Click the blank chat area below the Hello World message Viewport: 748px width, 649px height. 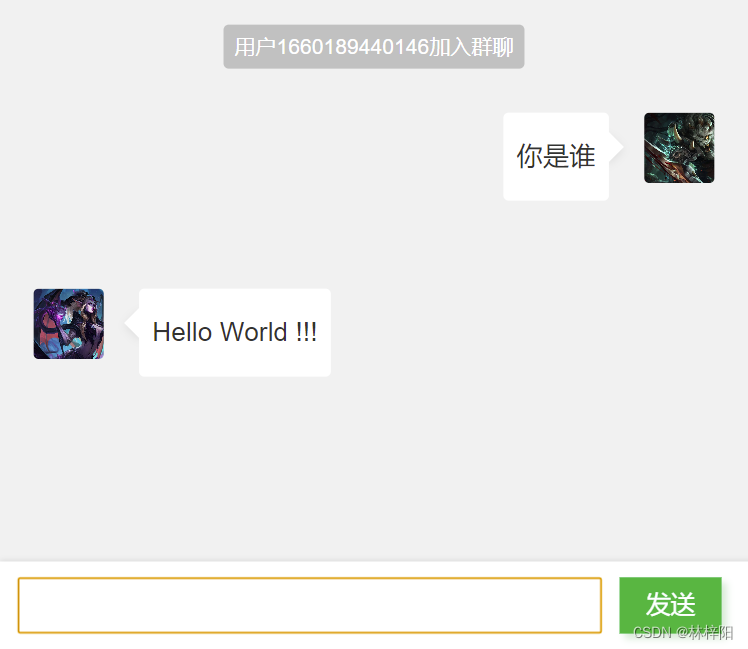pos(374,468)
